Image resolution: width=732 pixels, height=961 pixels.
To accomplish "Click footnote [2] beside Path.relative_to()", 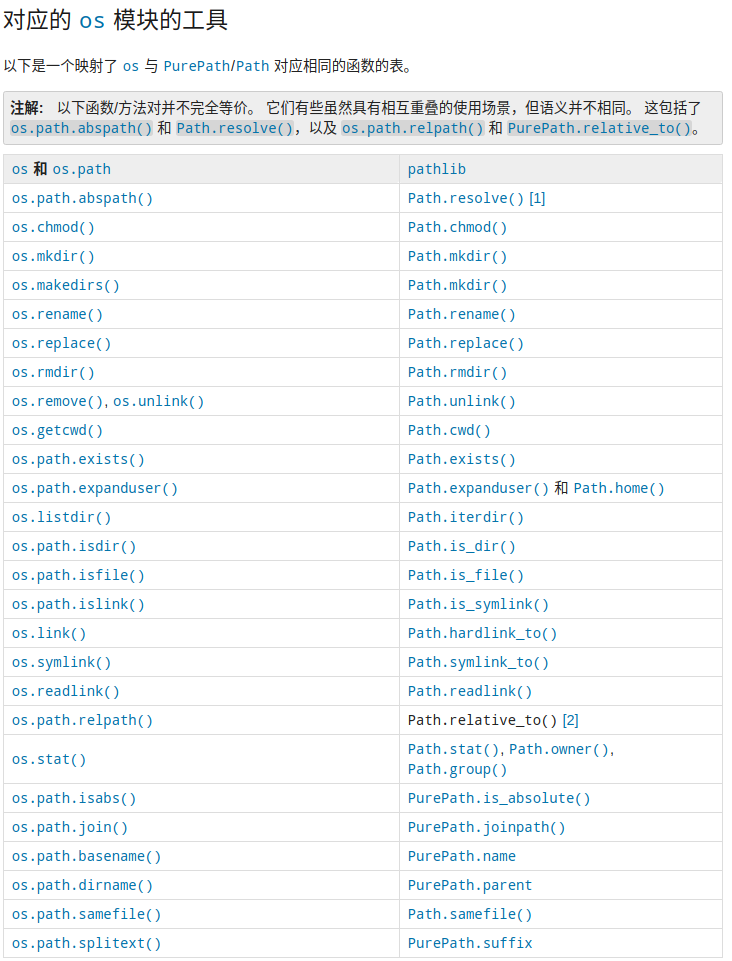I will point(570,720).
